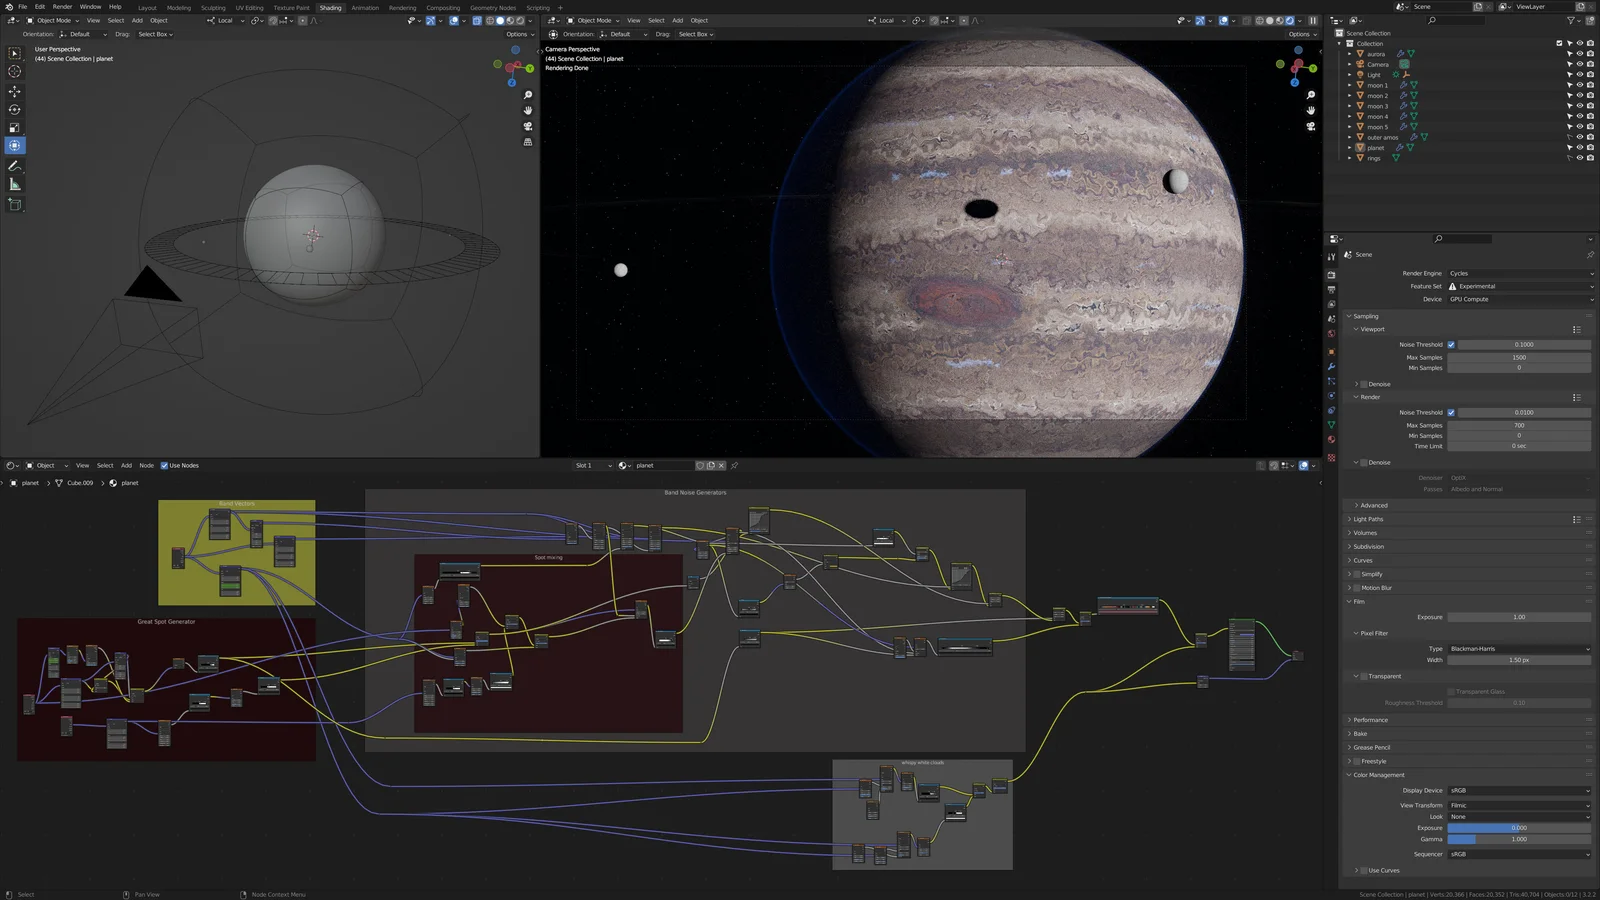Open the World properties tab icon
This screenshot has height=900, width=1600.
[1331, 334]
